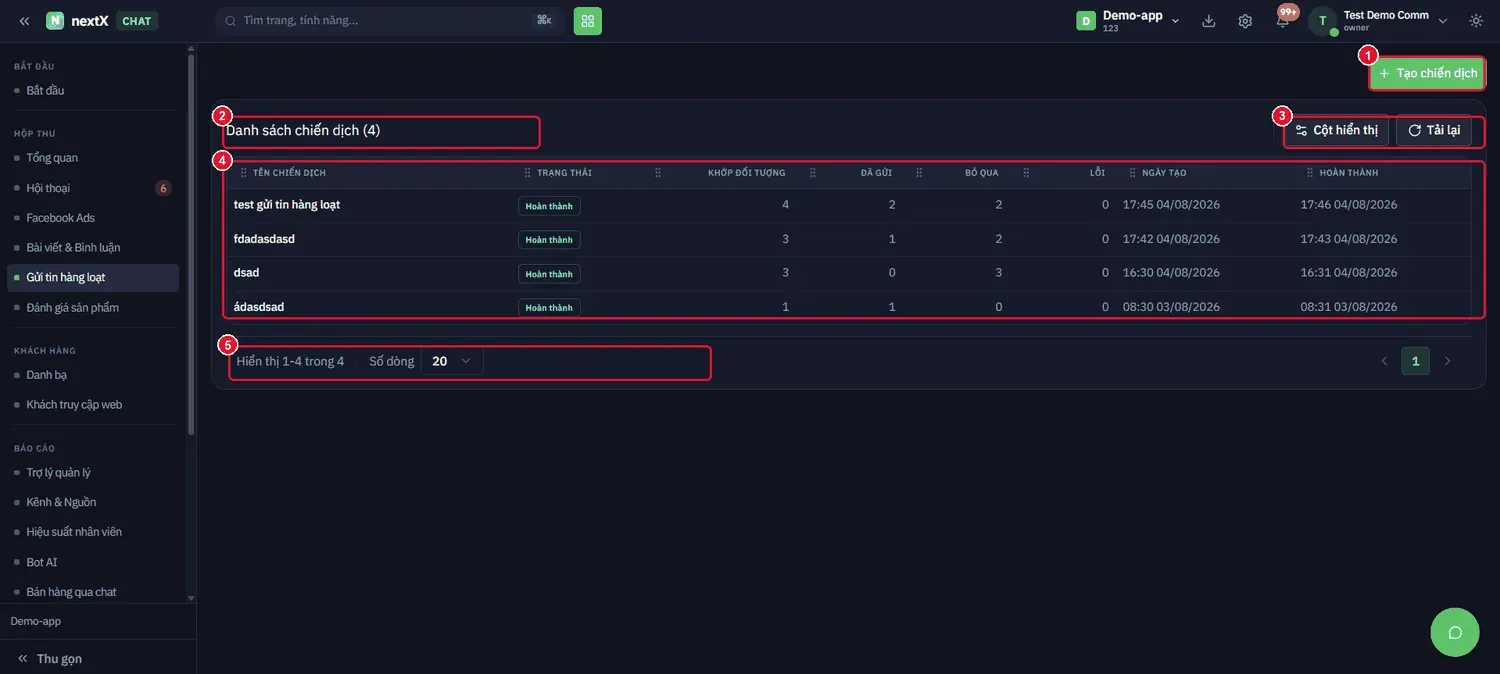Open the green chat bubble widget
1500x674 pixels.
click(1455, 632)
